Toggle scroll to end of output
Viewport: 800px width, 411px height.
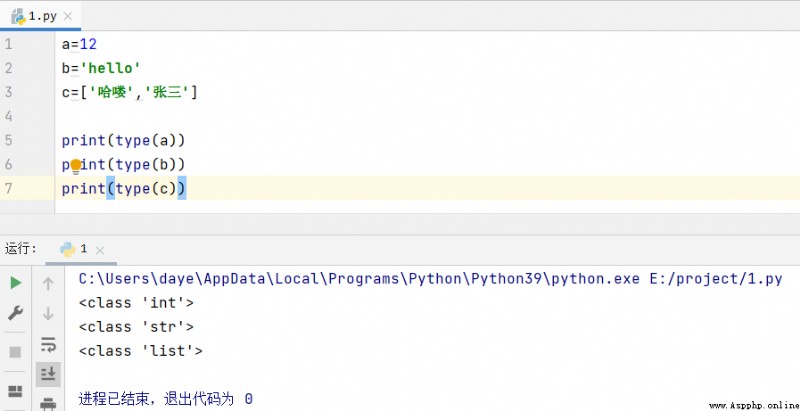48,375
